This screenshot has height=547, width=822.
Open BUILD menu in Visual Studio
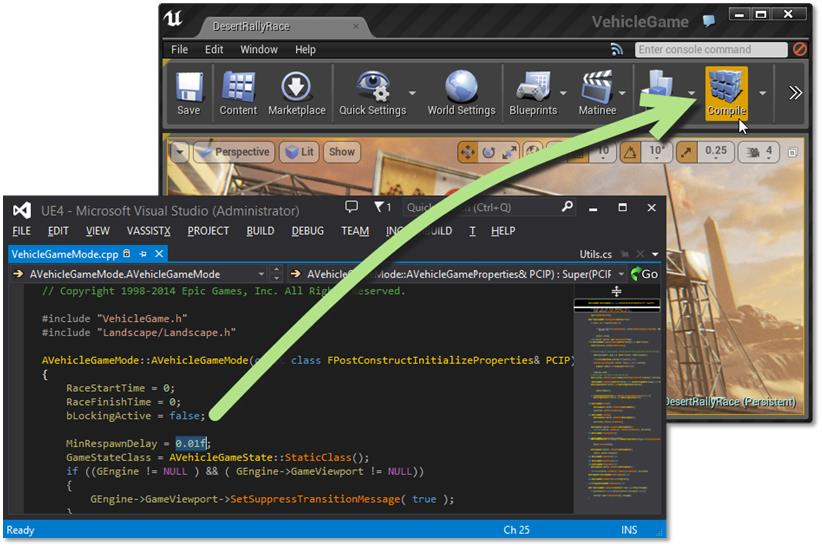point(261,231)
